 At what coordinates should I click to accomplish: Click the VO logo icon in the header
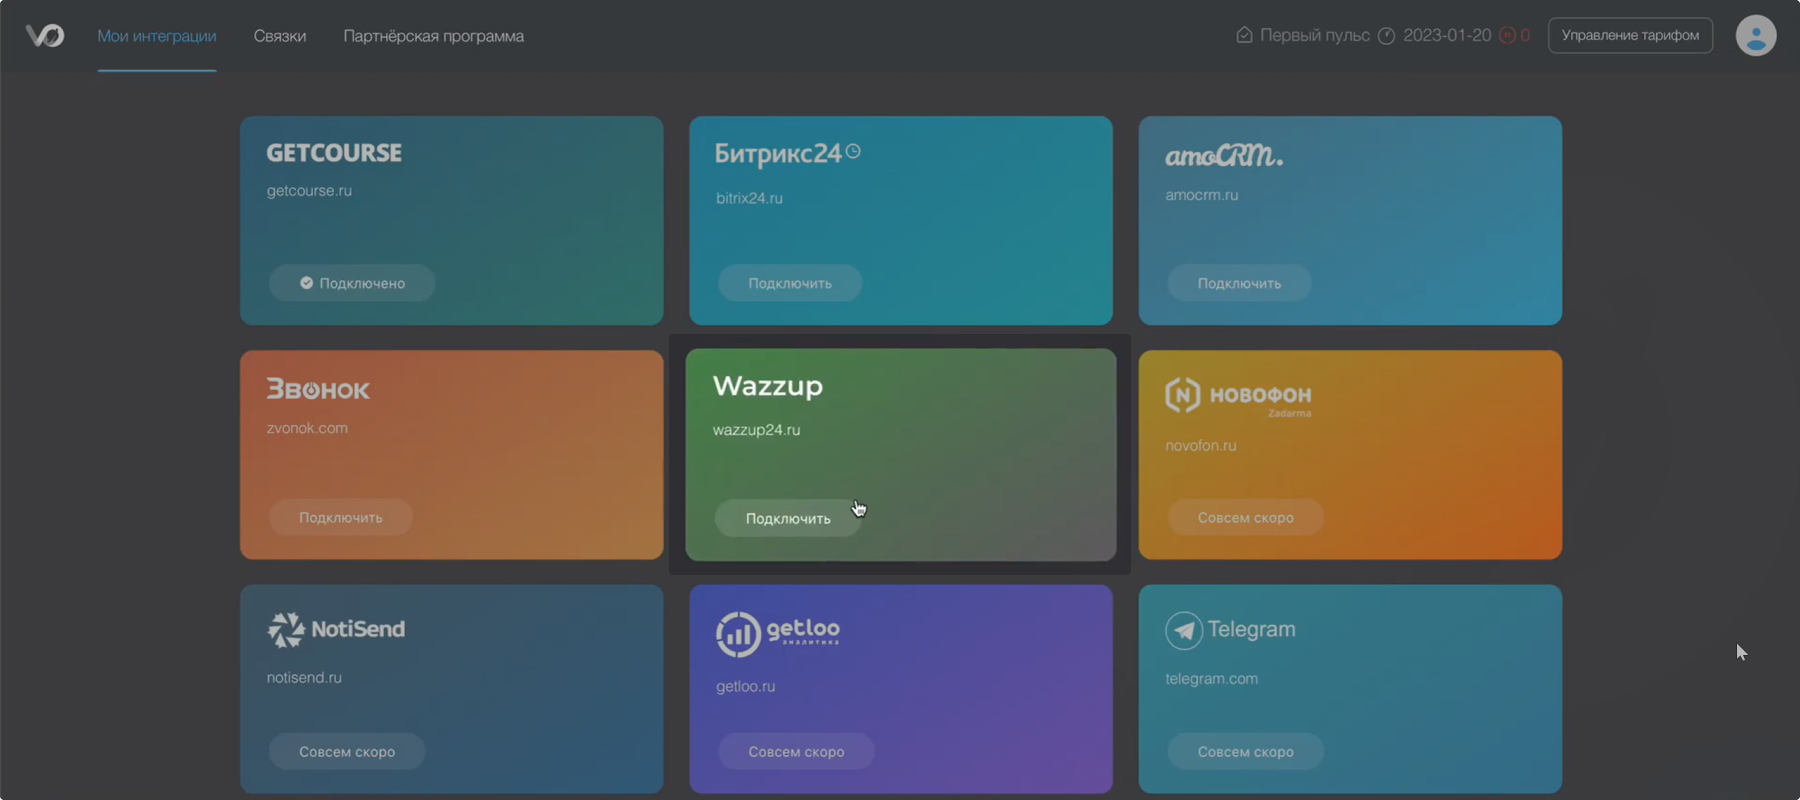click(x=45, y=36)
